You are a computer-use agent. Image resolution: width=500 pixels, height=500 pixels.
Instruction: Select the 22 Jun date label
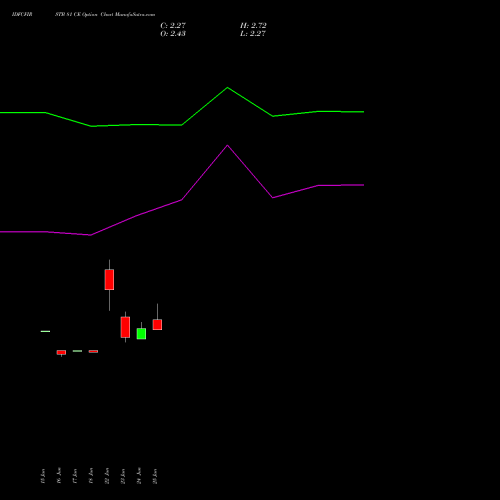(x=107, y=476)
